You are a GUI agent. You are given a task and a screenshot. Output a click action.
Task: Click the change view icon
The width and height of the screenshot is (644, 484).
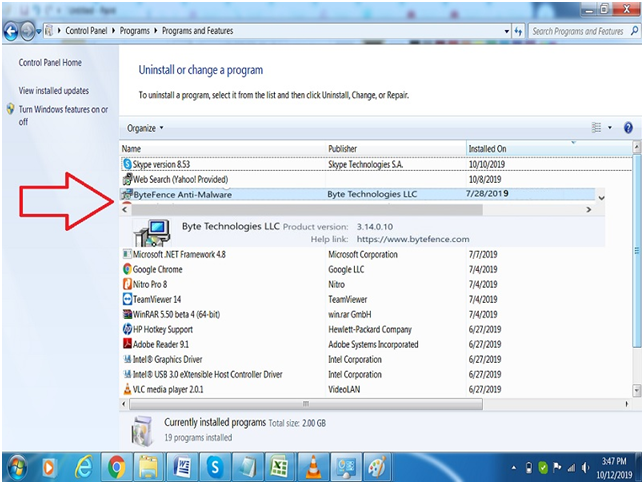coord(596,128)
